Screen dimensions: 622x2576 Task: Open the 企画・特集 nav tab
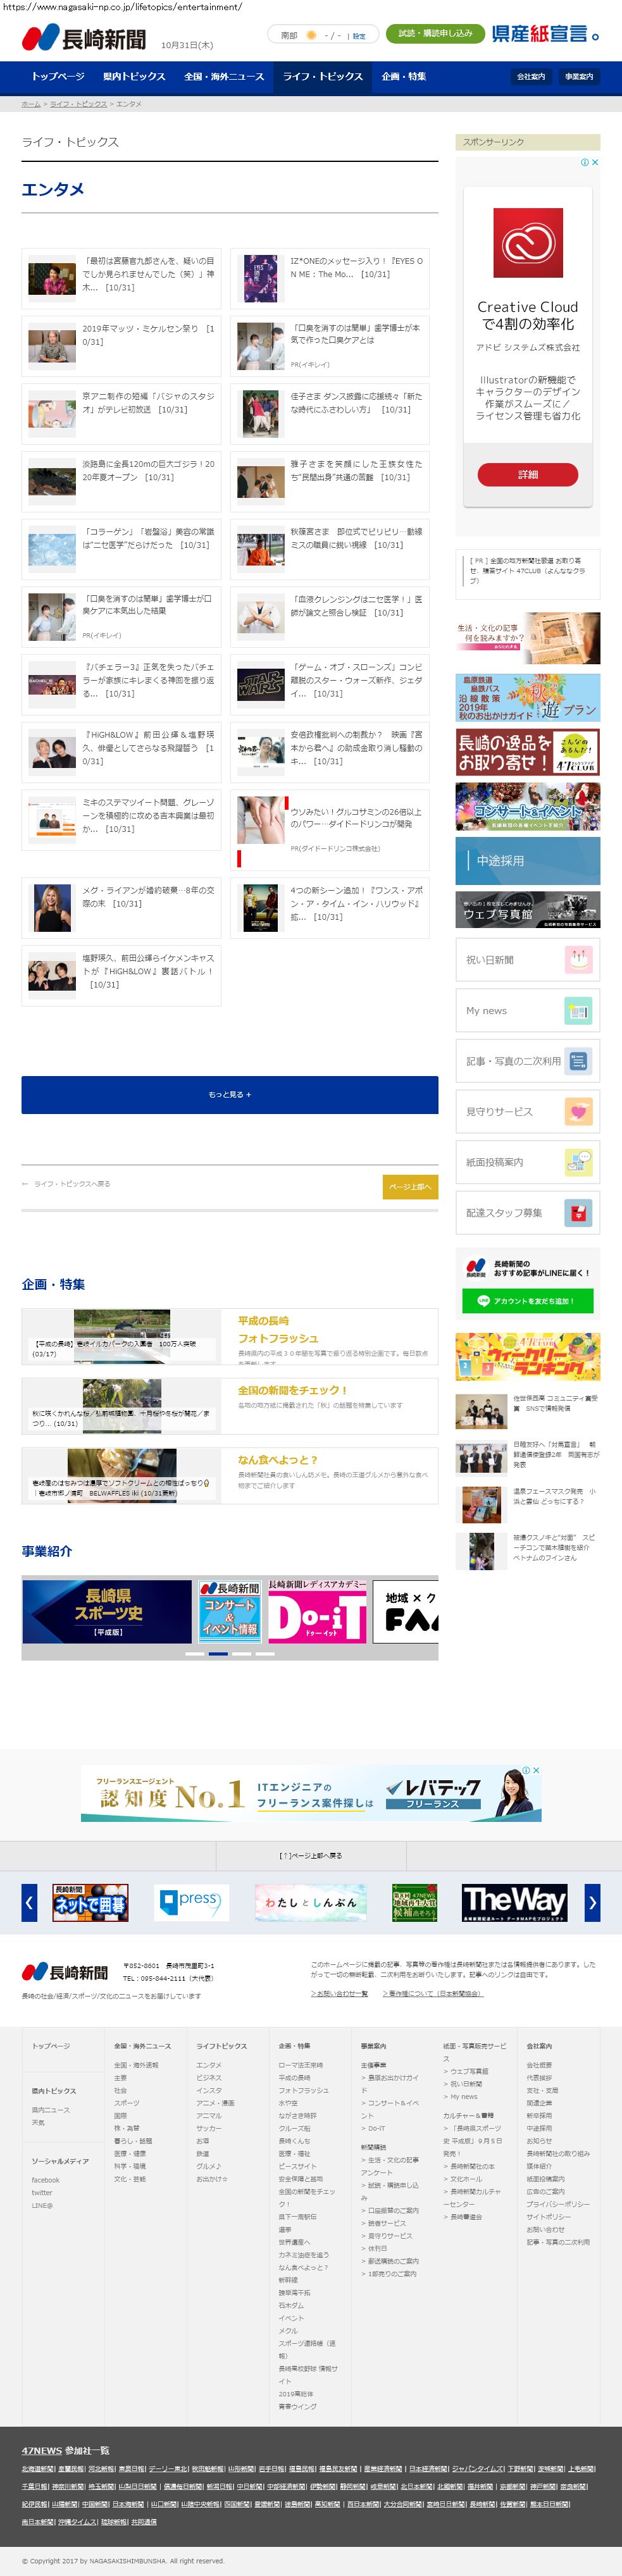point(404,76)
